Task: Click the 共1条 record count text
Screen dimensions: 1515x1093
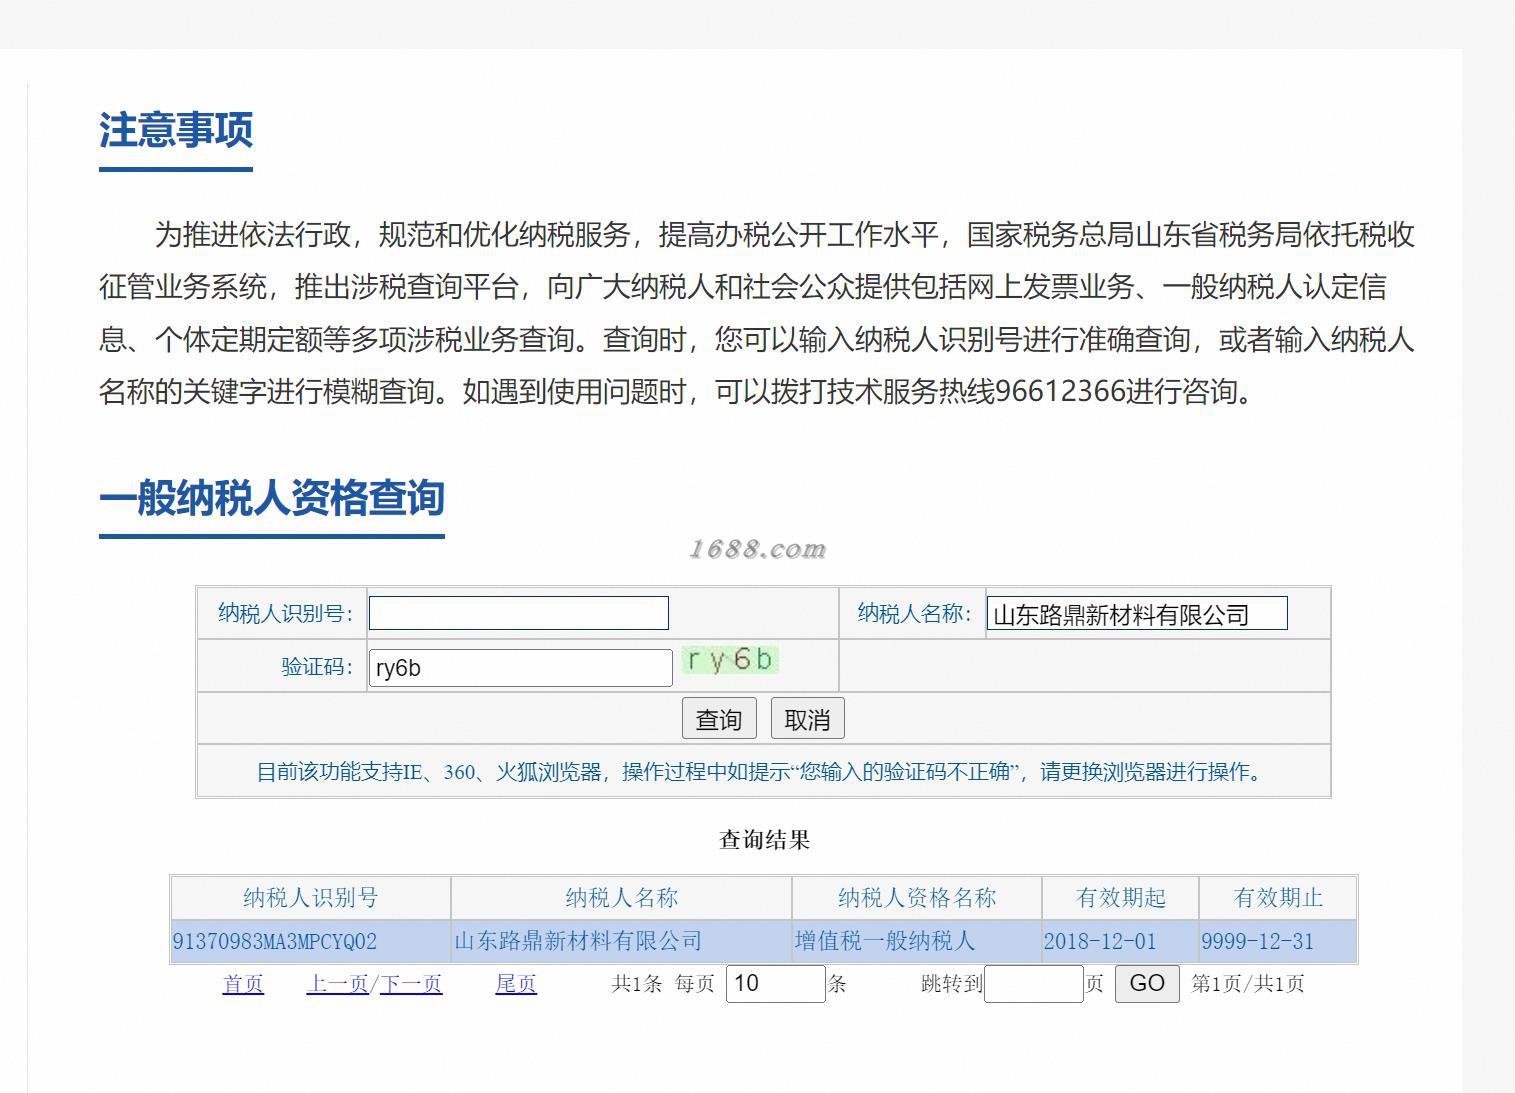Action: point(637,984)
